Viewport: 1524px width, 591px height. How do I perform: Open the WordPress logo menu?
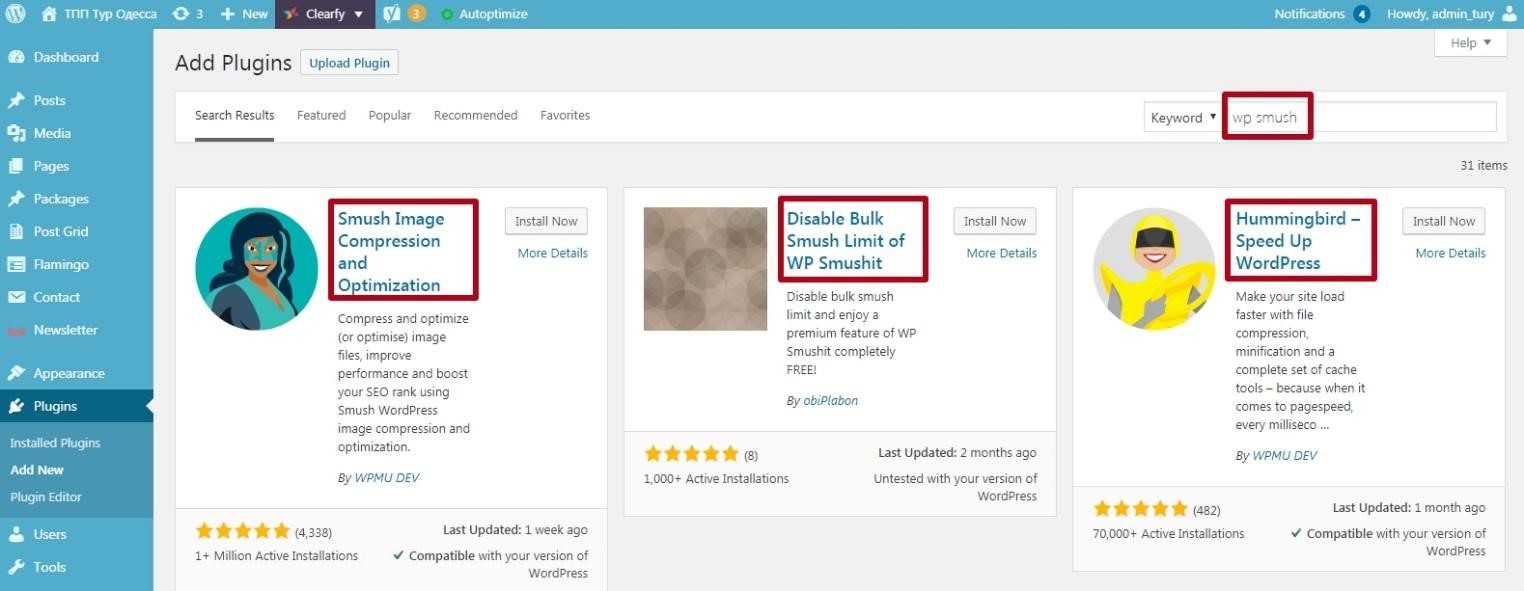pyautogui.click(x=16, y=14)
